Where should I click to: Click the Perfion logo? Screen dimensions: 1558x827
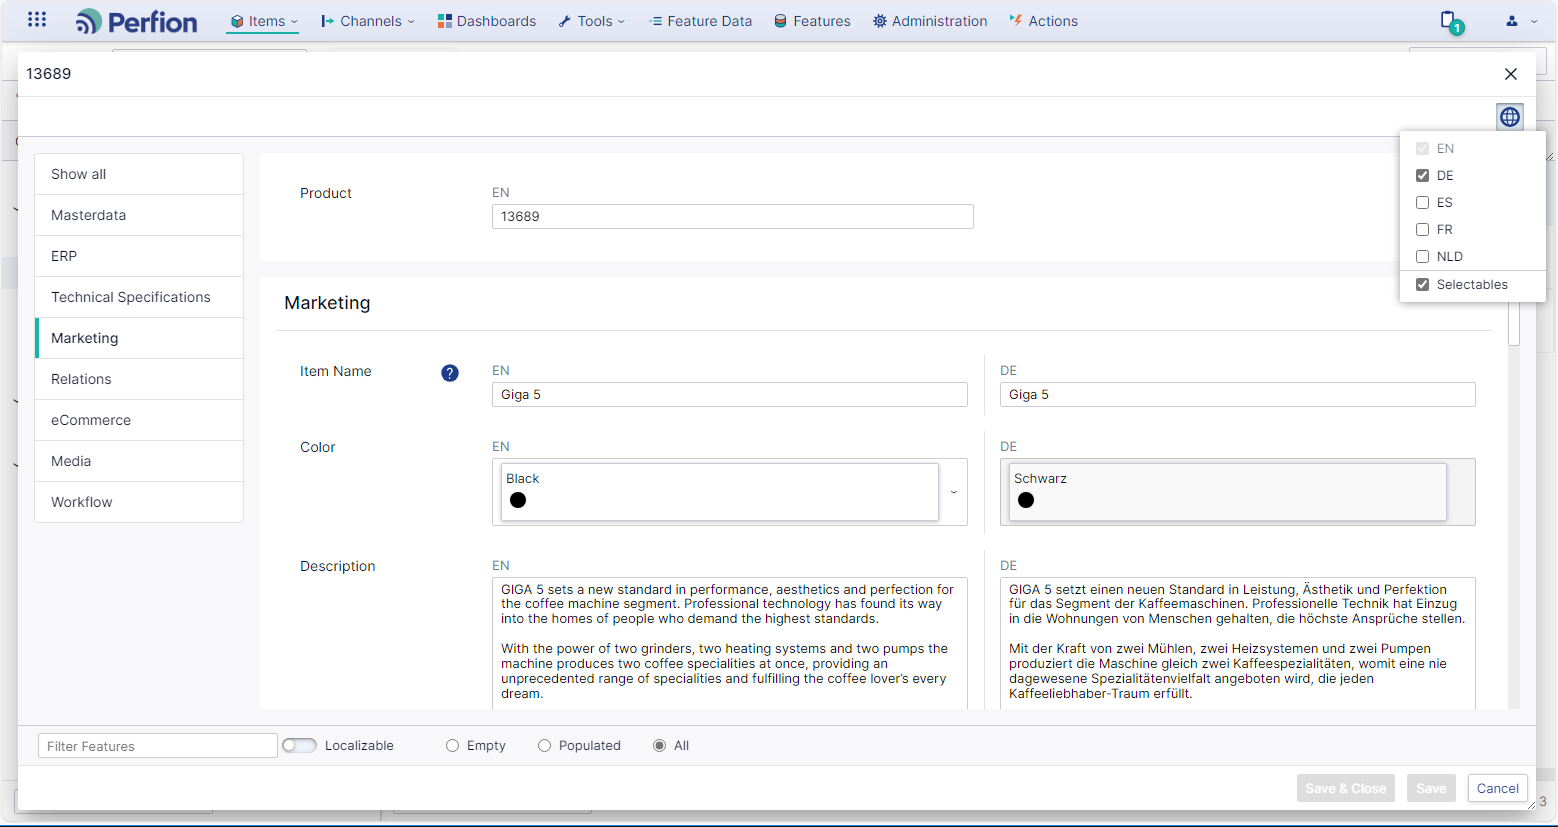(137, 21)
